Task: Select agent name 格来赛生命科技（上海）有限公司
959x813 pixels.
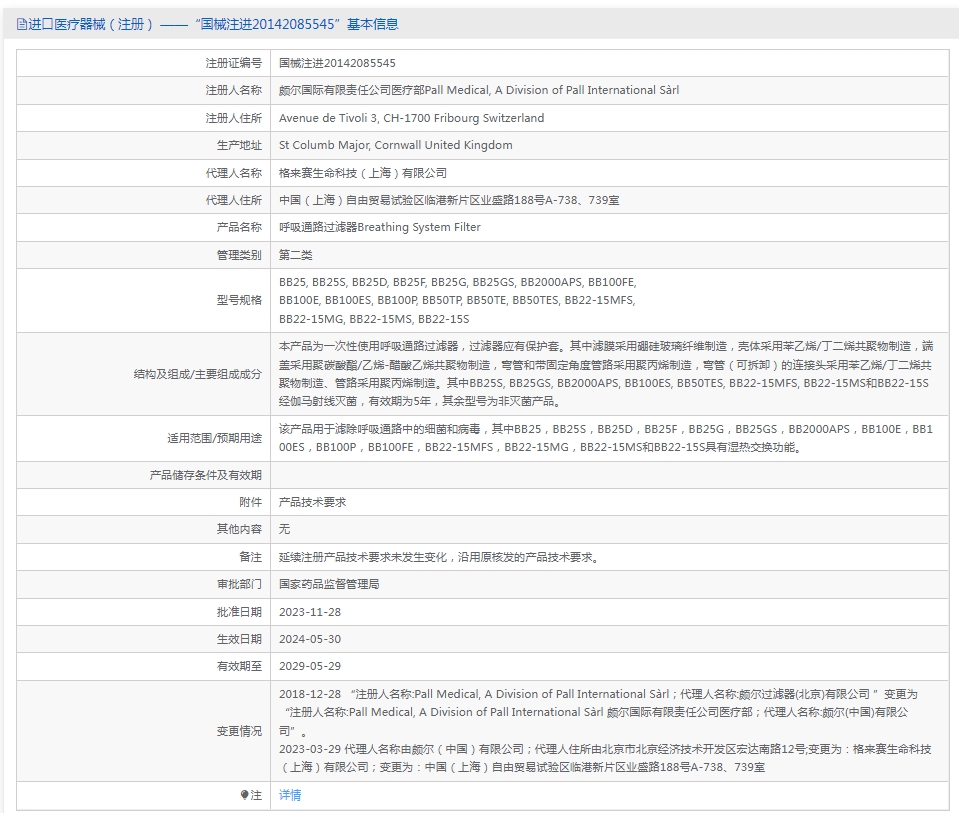Action: (363, 173)
